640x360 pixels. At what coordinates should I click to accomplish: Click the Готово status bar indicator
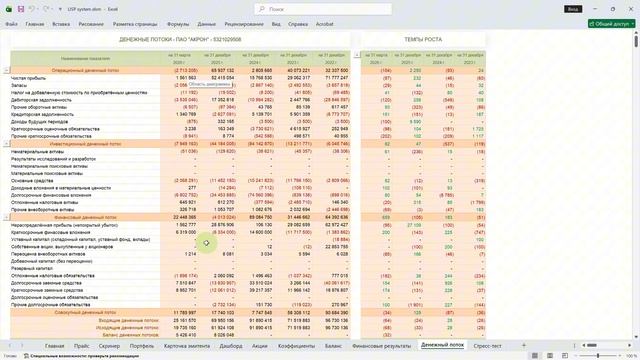coord(10,356)
